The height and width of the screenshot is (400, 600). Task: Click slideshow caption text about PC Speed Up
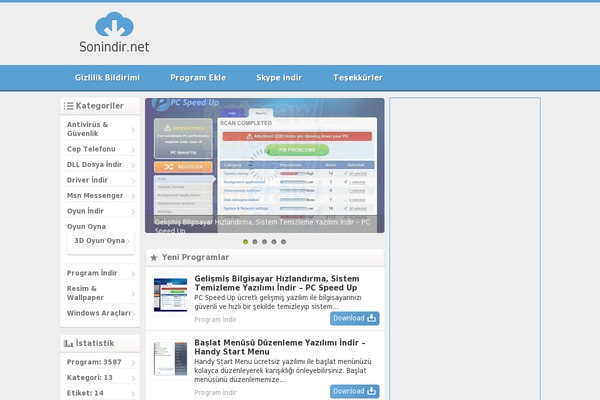pos(262,226)
